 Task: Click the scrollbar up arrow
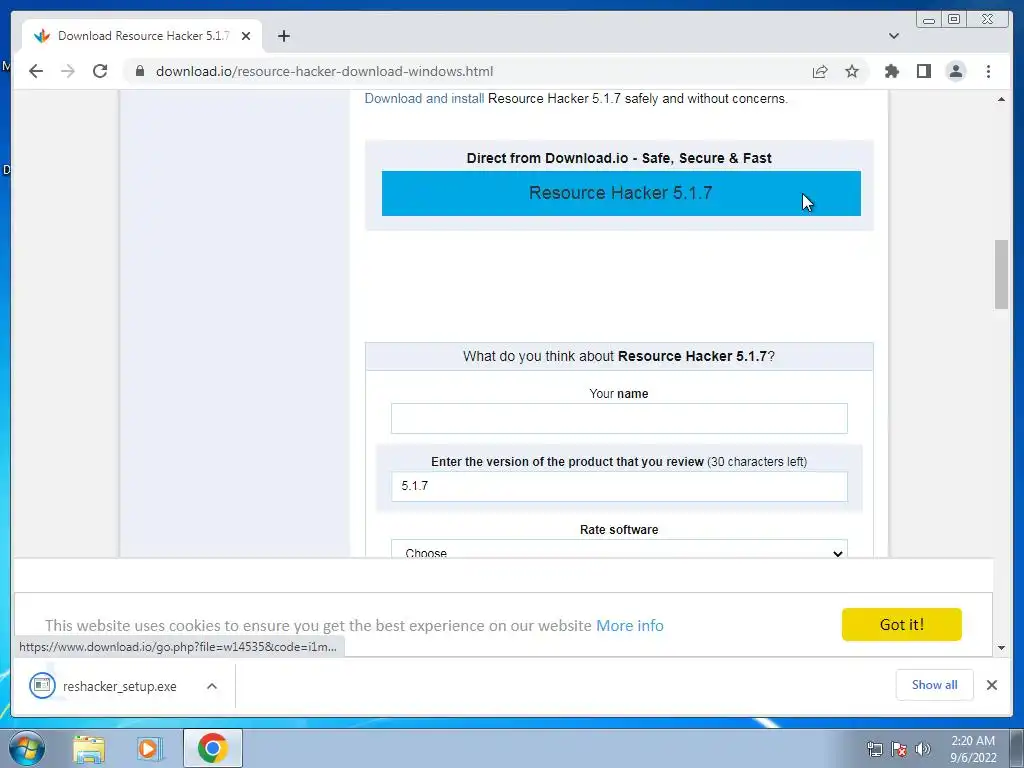point(1001,99)
